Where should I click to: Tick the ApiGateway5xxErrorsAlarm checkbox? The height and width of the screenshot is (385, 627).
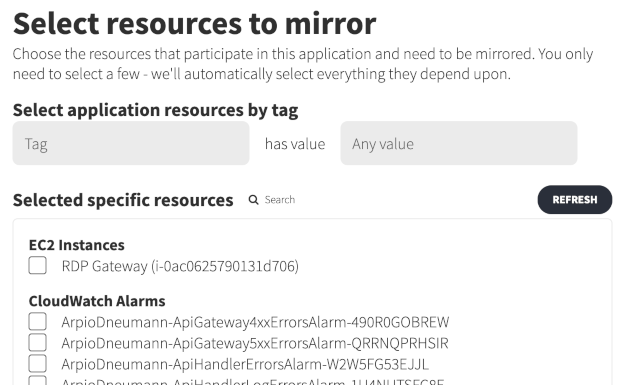point(38,343)
